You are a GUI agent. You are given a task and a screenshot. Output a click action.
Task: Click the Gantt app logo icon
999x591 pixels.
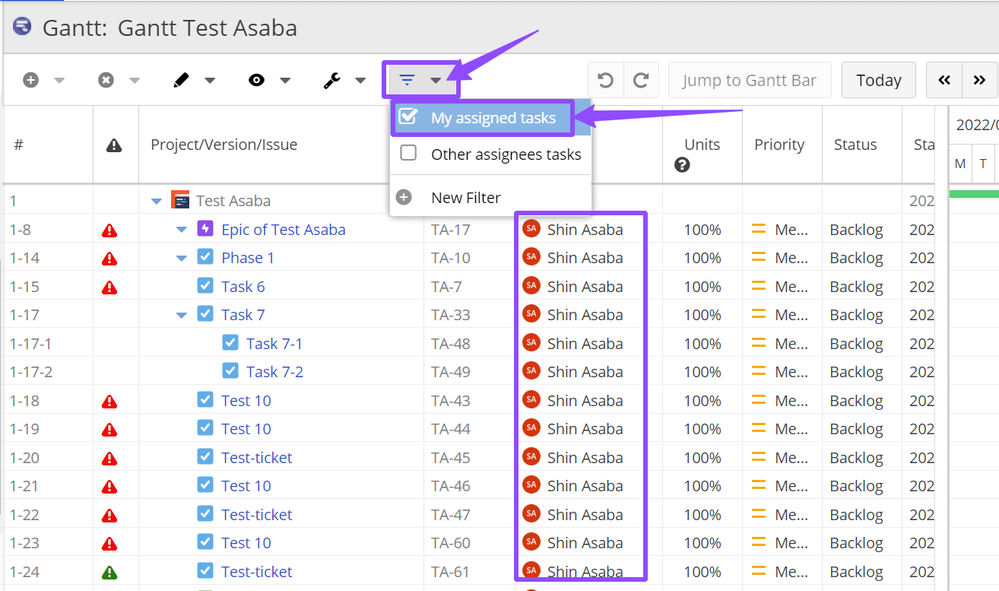(22, 26)
